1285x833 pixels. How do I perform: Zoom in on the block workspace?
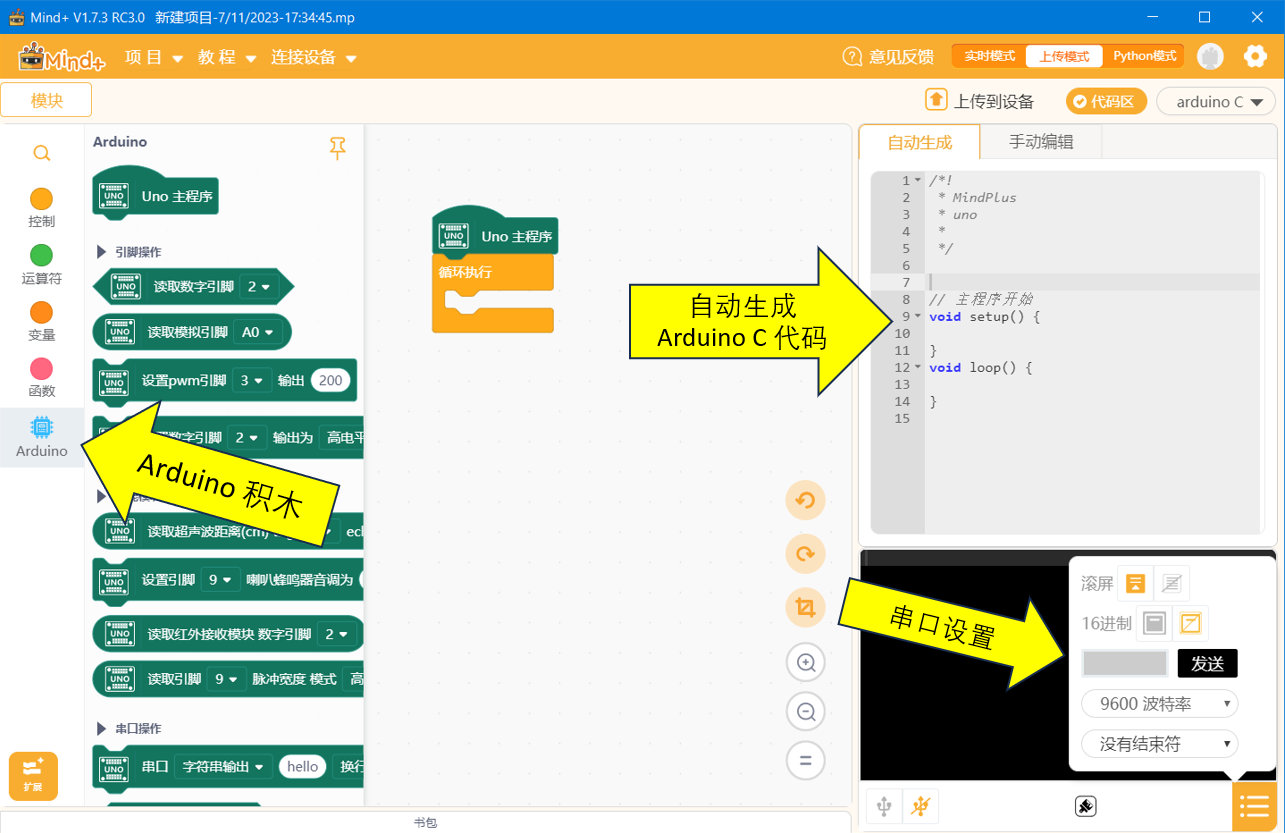tap(805, 661)
